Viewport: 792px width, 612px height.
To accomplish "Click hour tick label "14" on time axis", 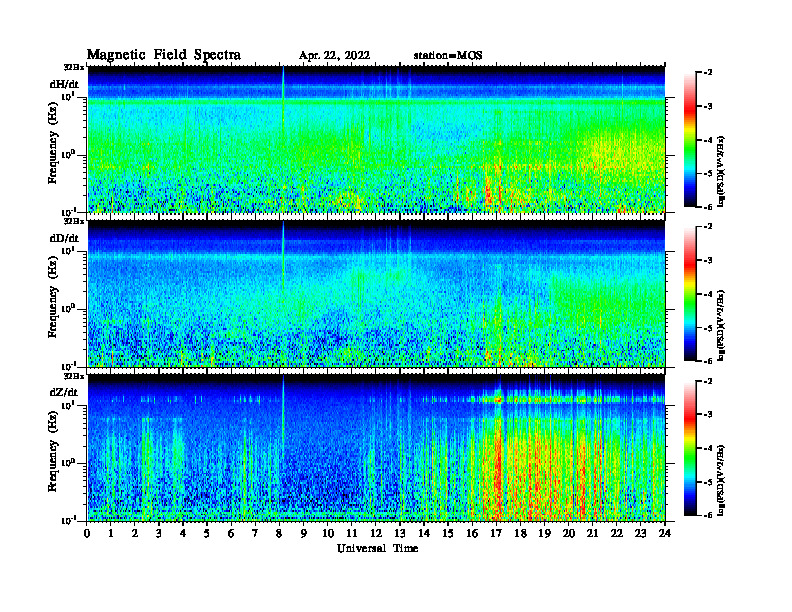I will pyautogui.click(x=424, y=533).
